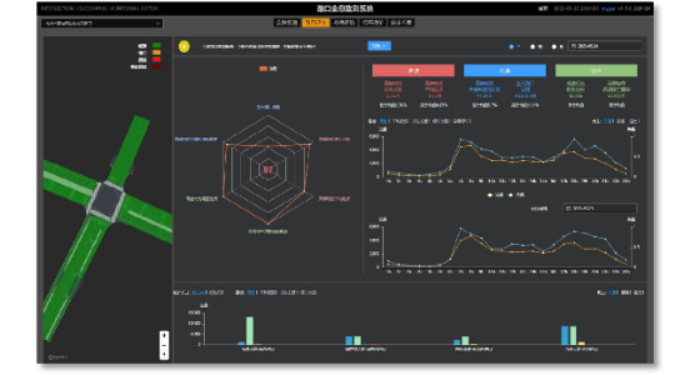The image size is (700, 375).
Task: Open the intersection selector dropdown at top left
Action: tap(102, 23)
